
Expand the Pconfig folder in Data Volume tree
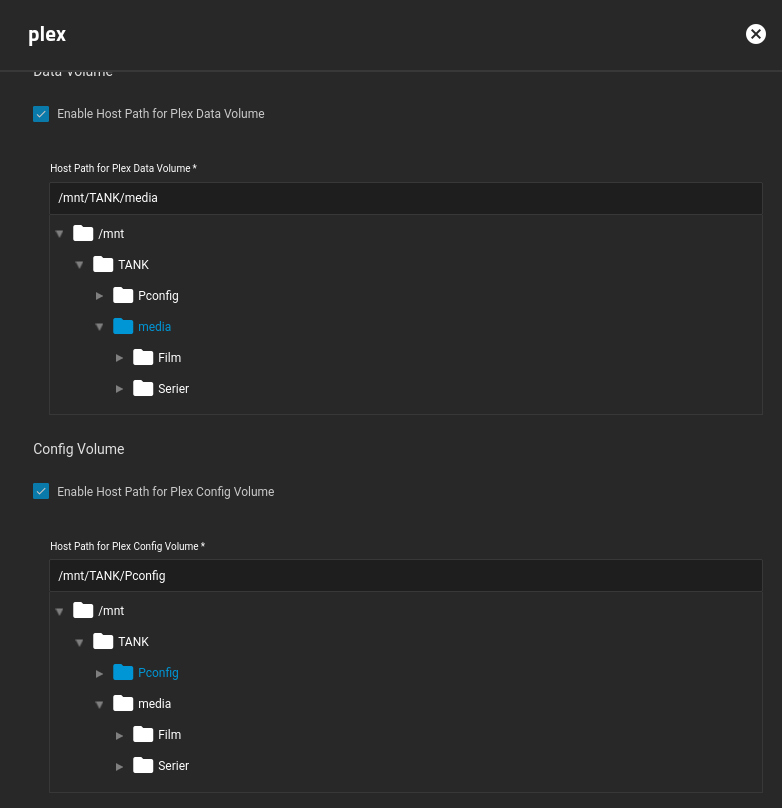99,295
